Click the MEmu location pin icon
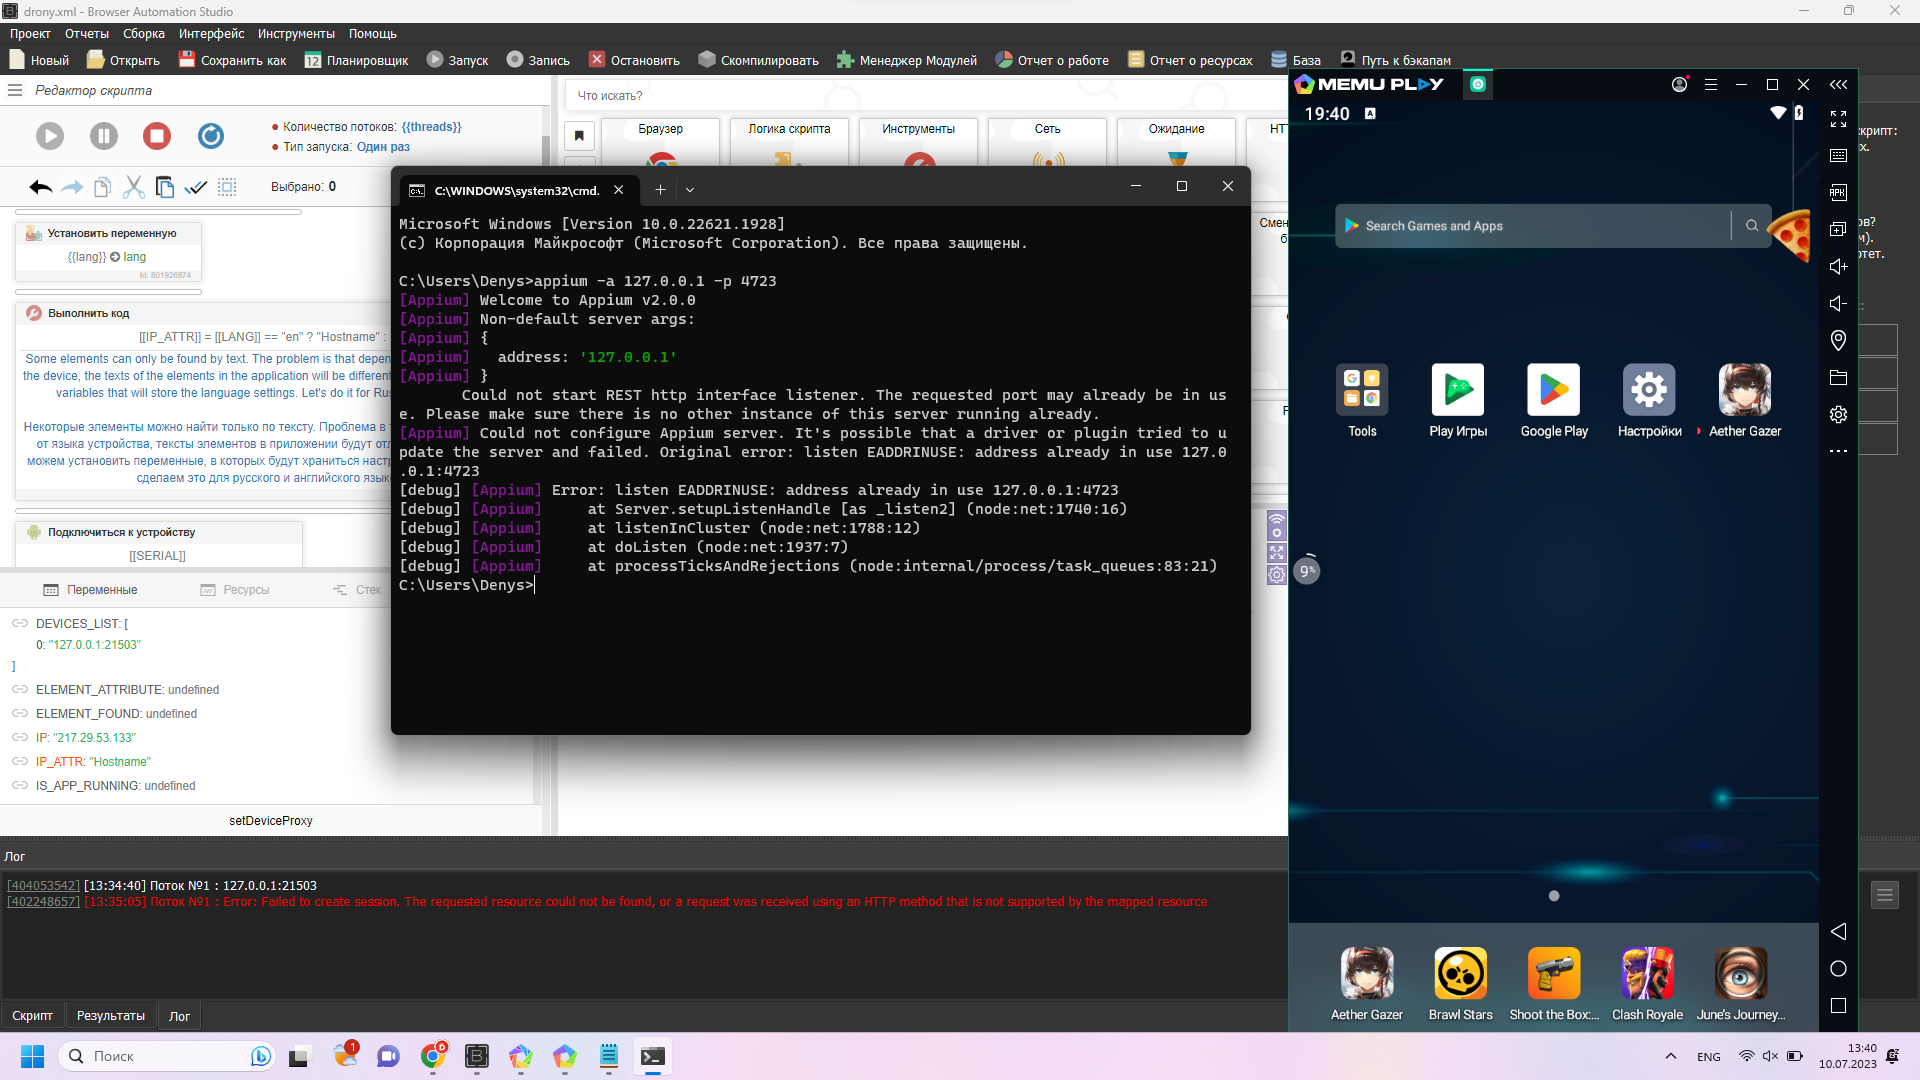Viewport: 1920px width, 1080px height. click(1838, 340)
